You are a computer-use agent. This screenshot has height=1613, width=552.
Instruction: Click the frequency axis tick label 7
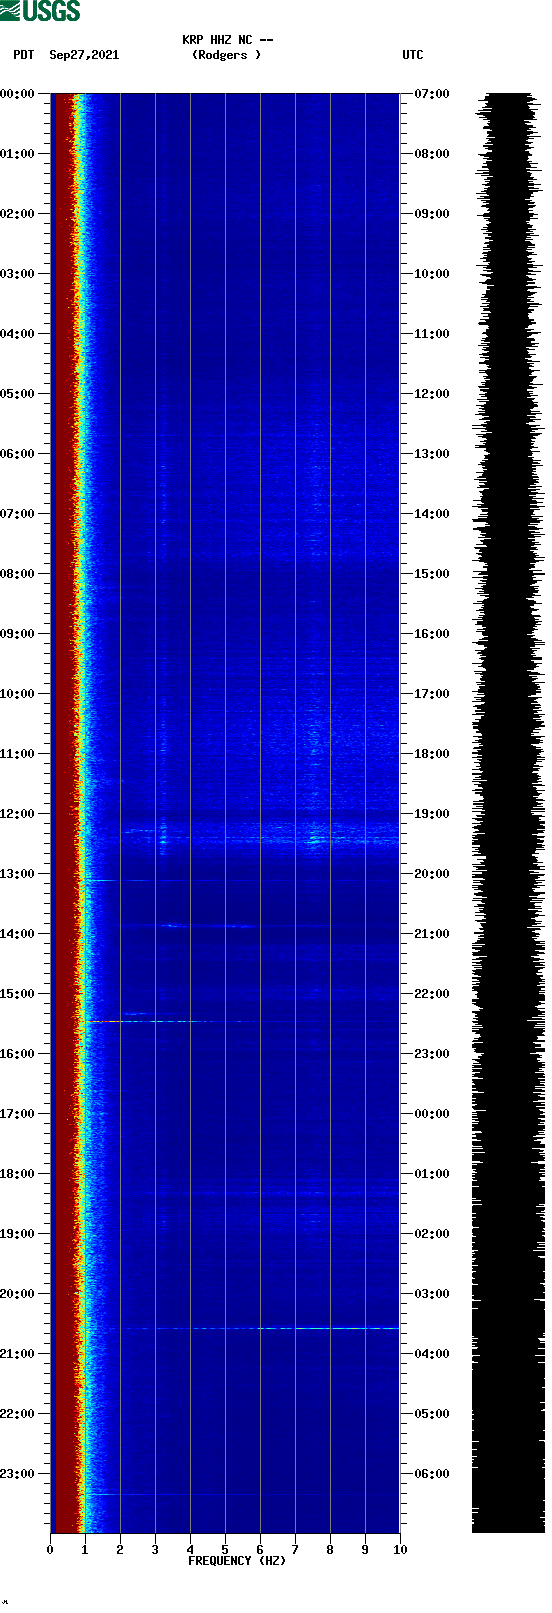pos(295,1550)
